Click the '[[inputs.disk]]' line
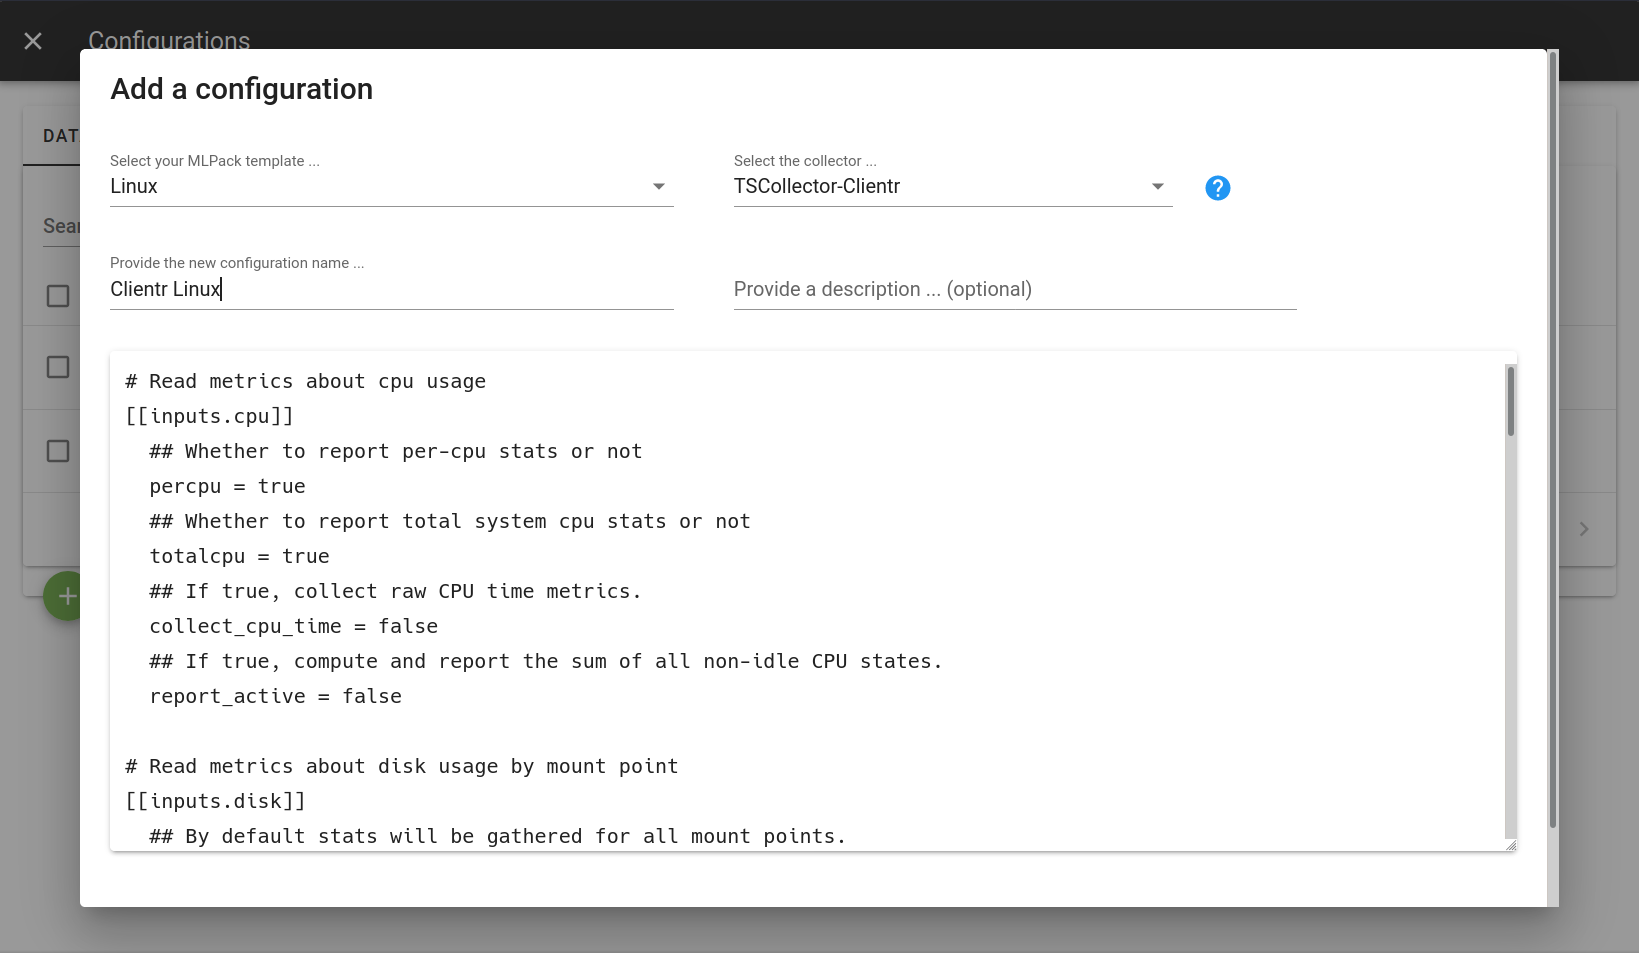The width and height of the screenshot is (1639, 953). point(215,801)
